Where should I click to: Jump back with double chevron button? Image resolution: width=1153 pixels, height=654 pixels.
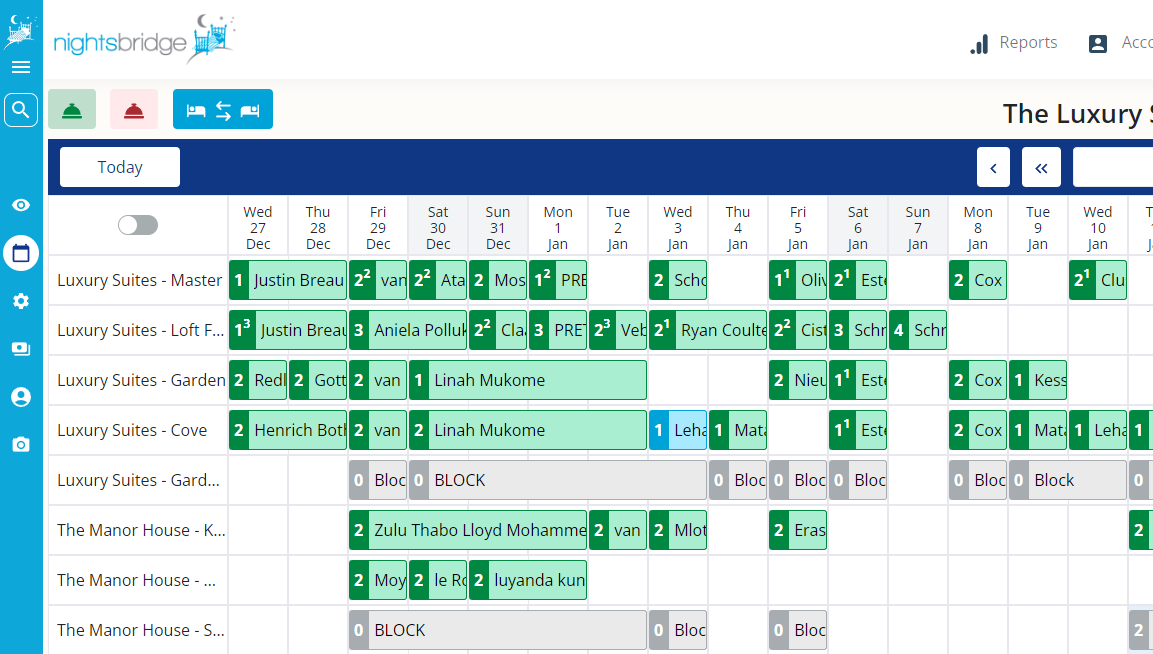(1041, 168)
